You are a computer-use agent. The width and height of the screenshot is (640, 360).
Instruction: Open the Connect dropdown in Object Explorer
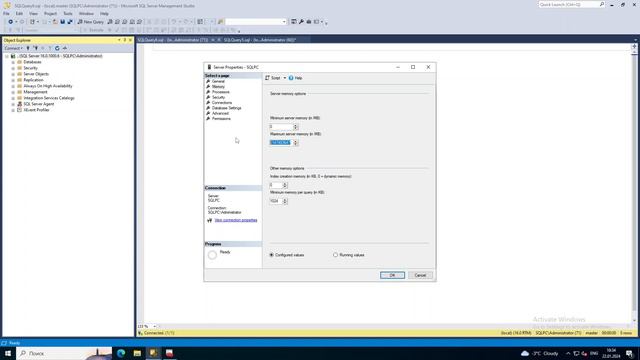click(13, 48)
